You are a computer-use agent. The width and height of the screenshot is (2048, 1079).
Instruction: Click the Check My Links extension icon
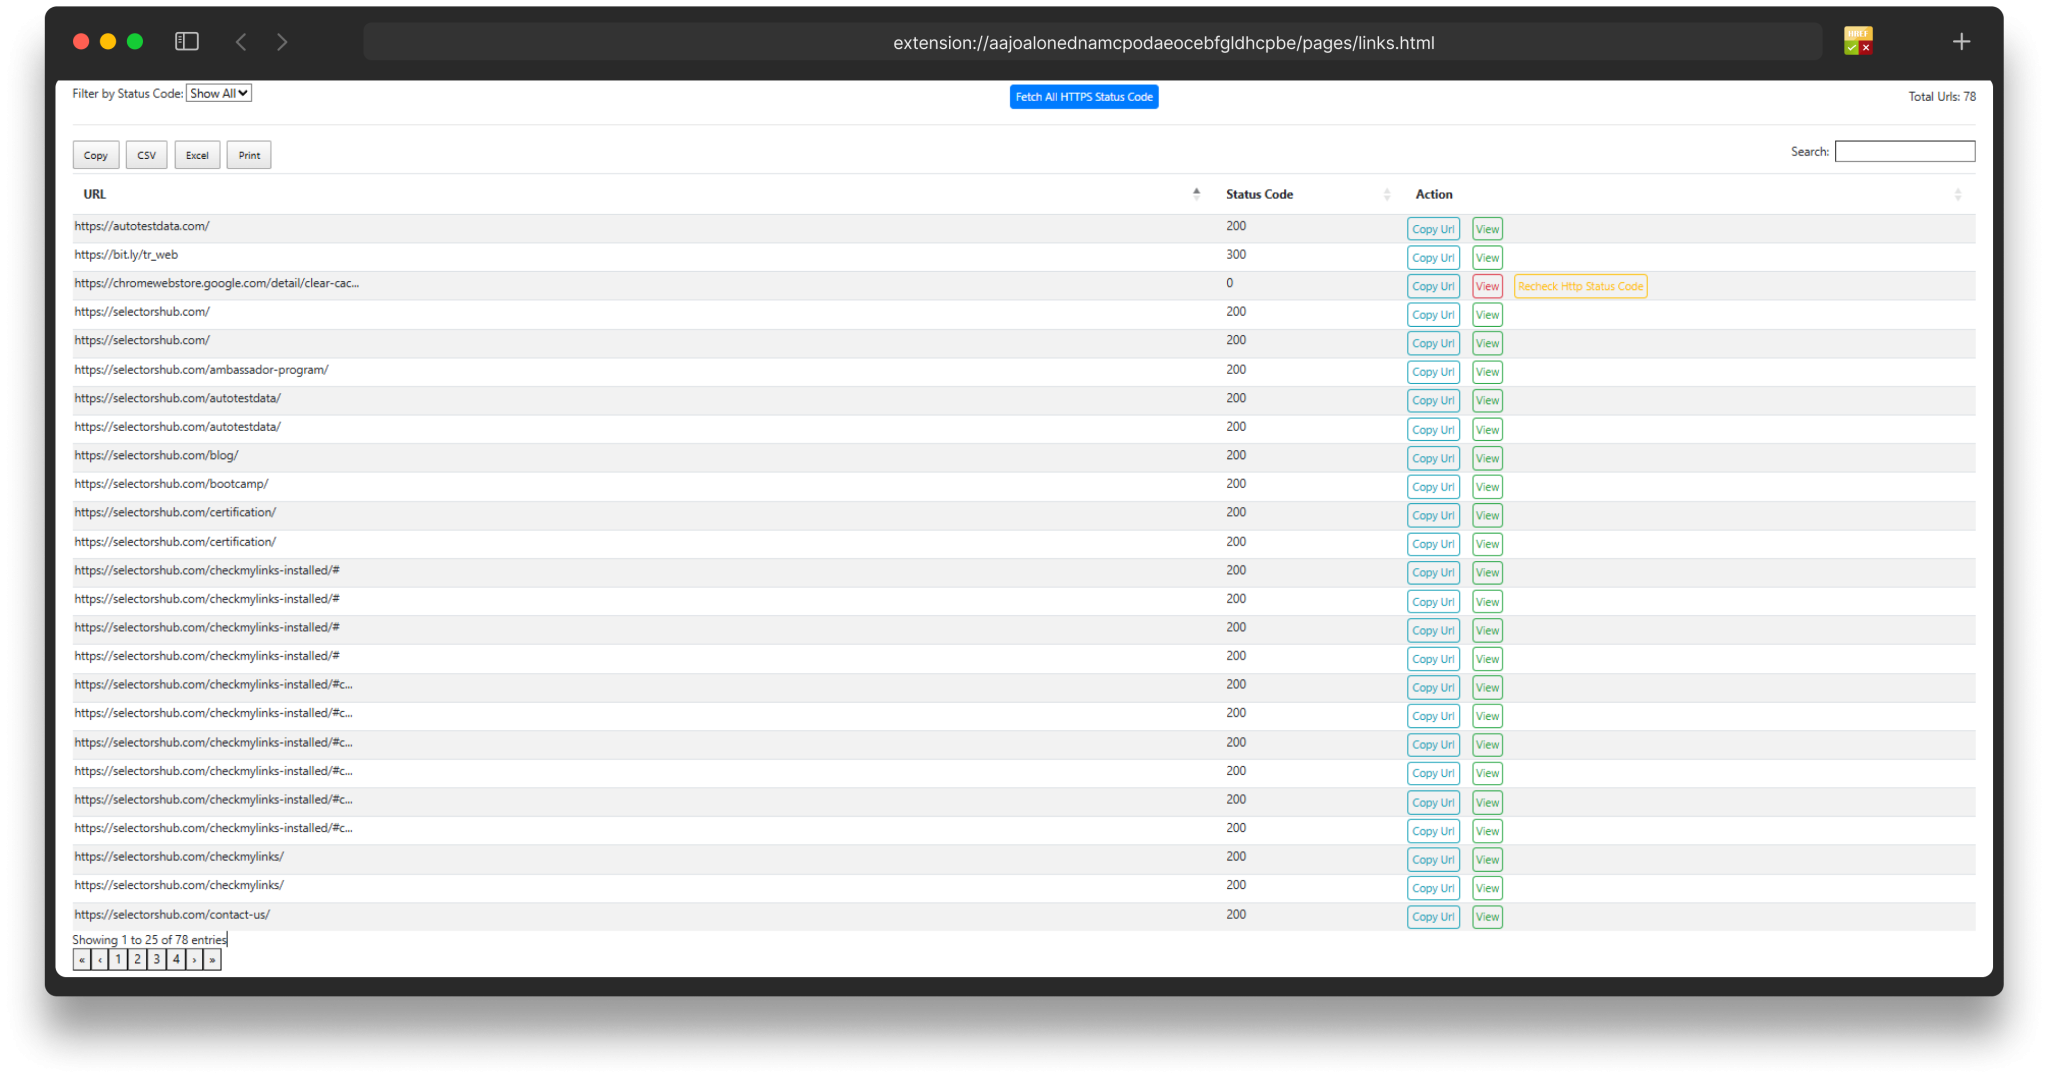[x=1857, y=40]
